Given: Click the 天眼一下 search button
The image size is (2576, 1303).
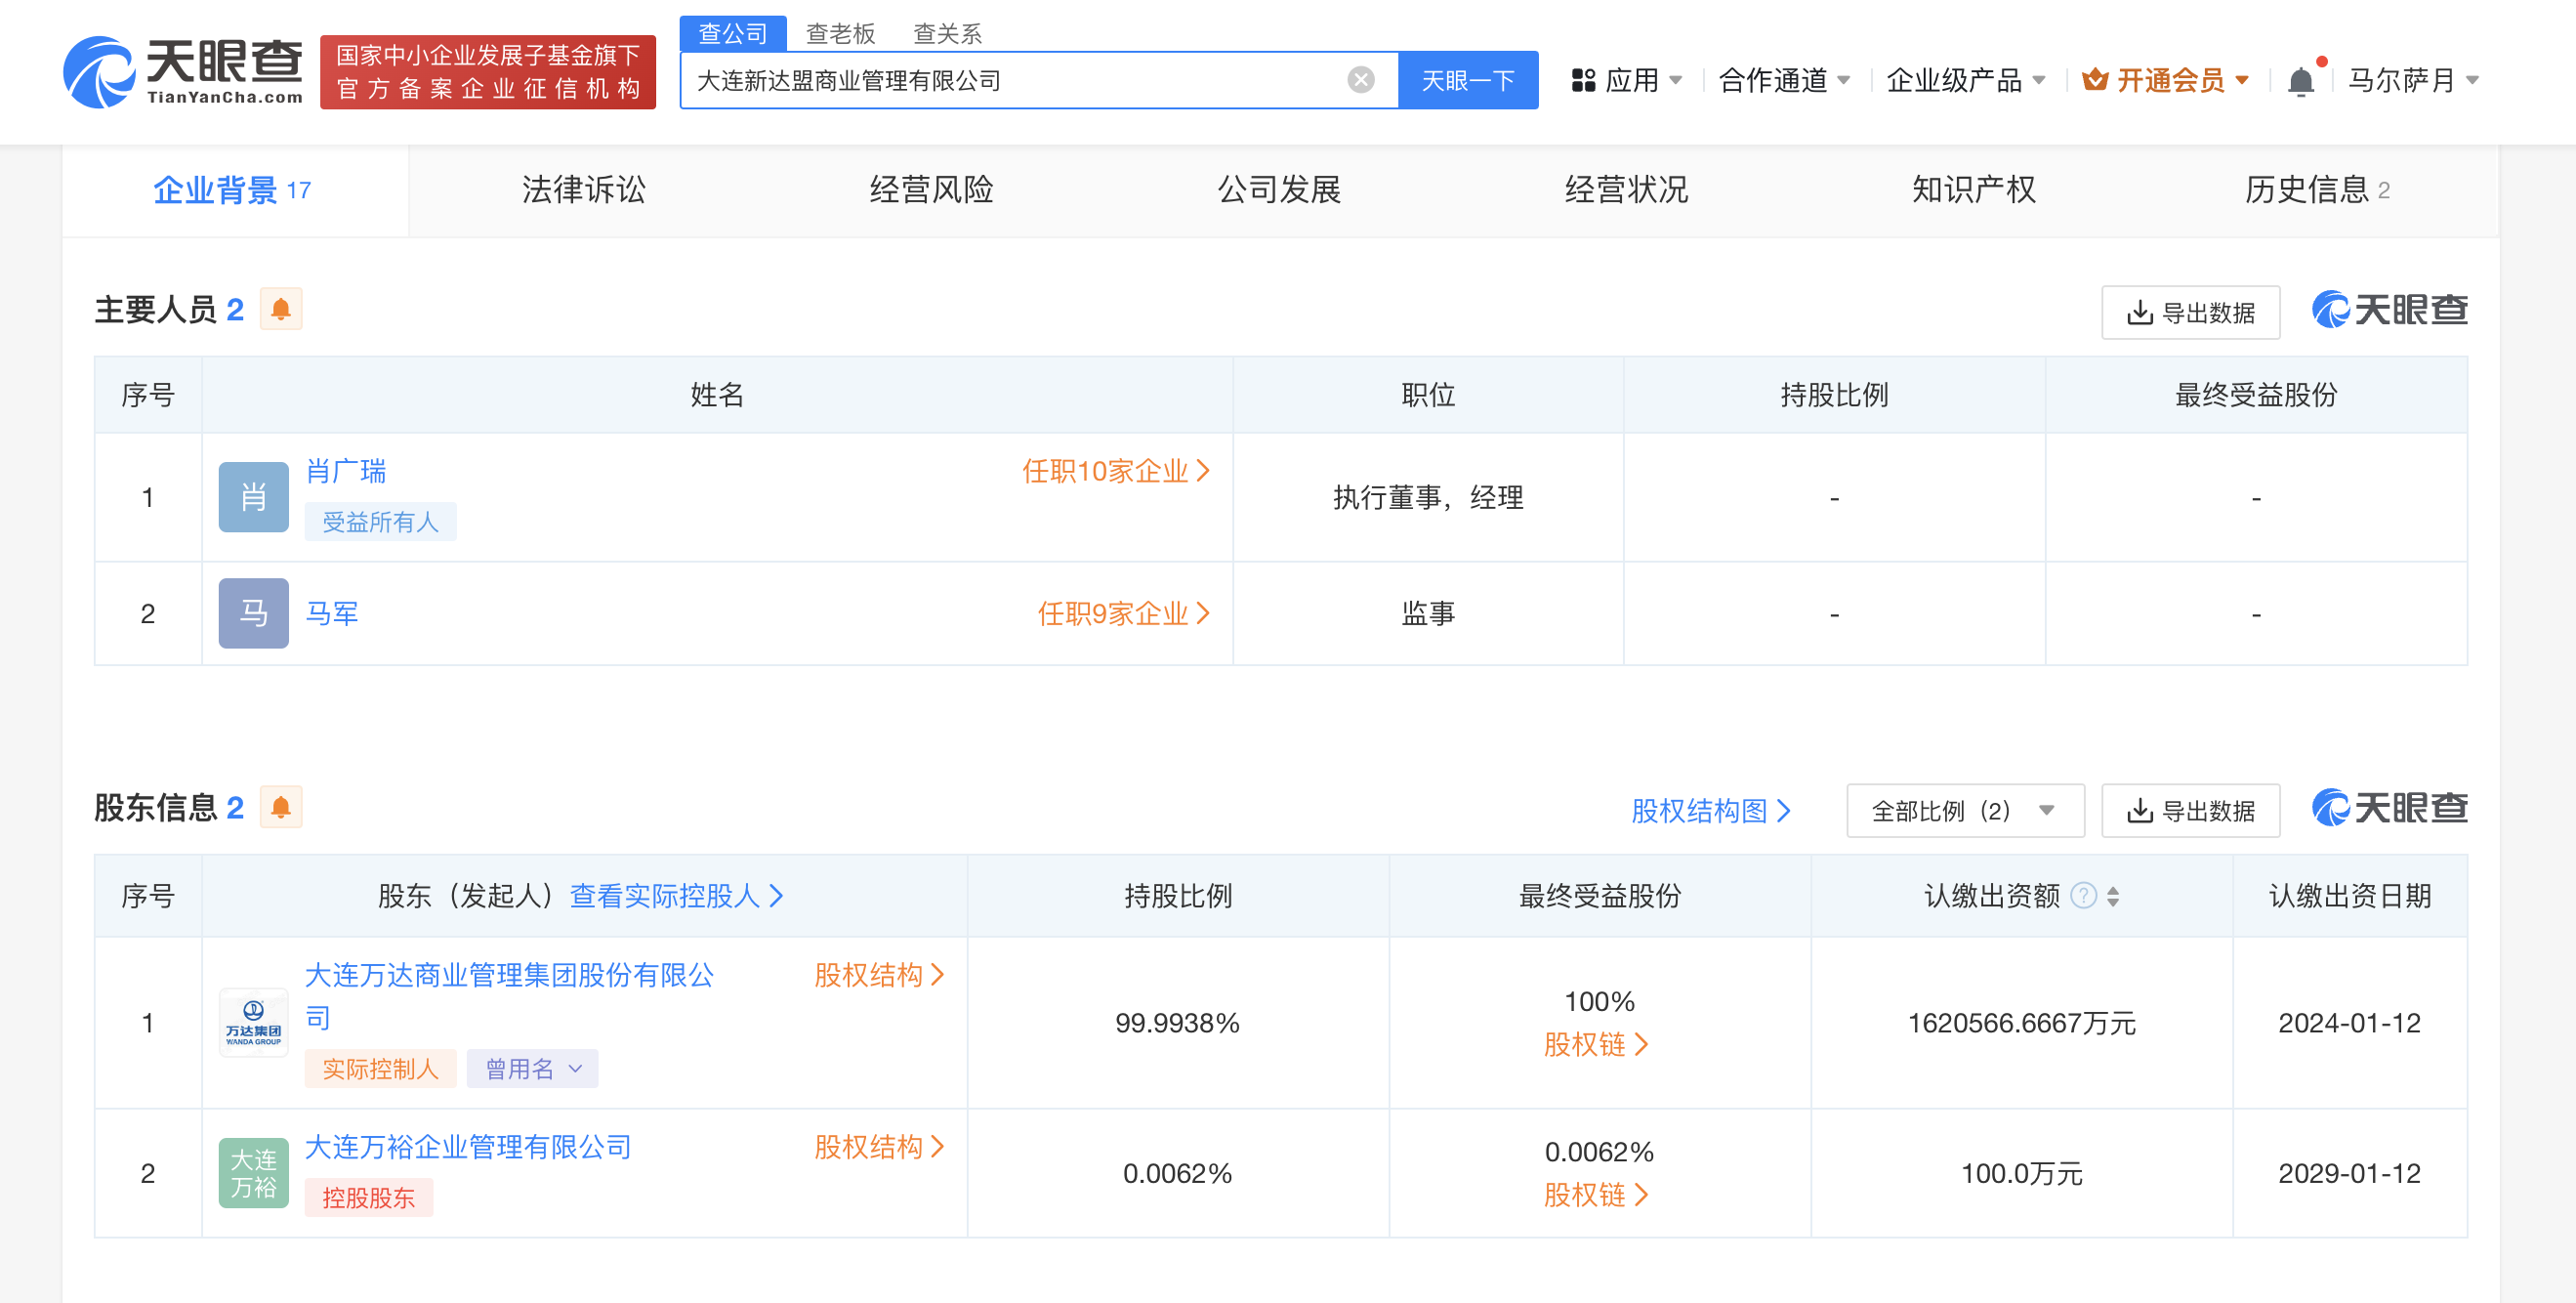Looking at the screenshot, I should click(x=1467, y=80).
